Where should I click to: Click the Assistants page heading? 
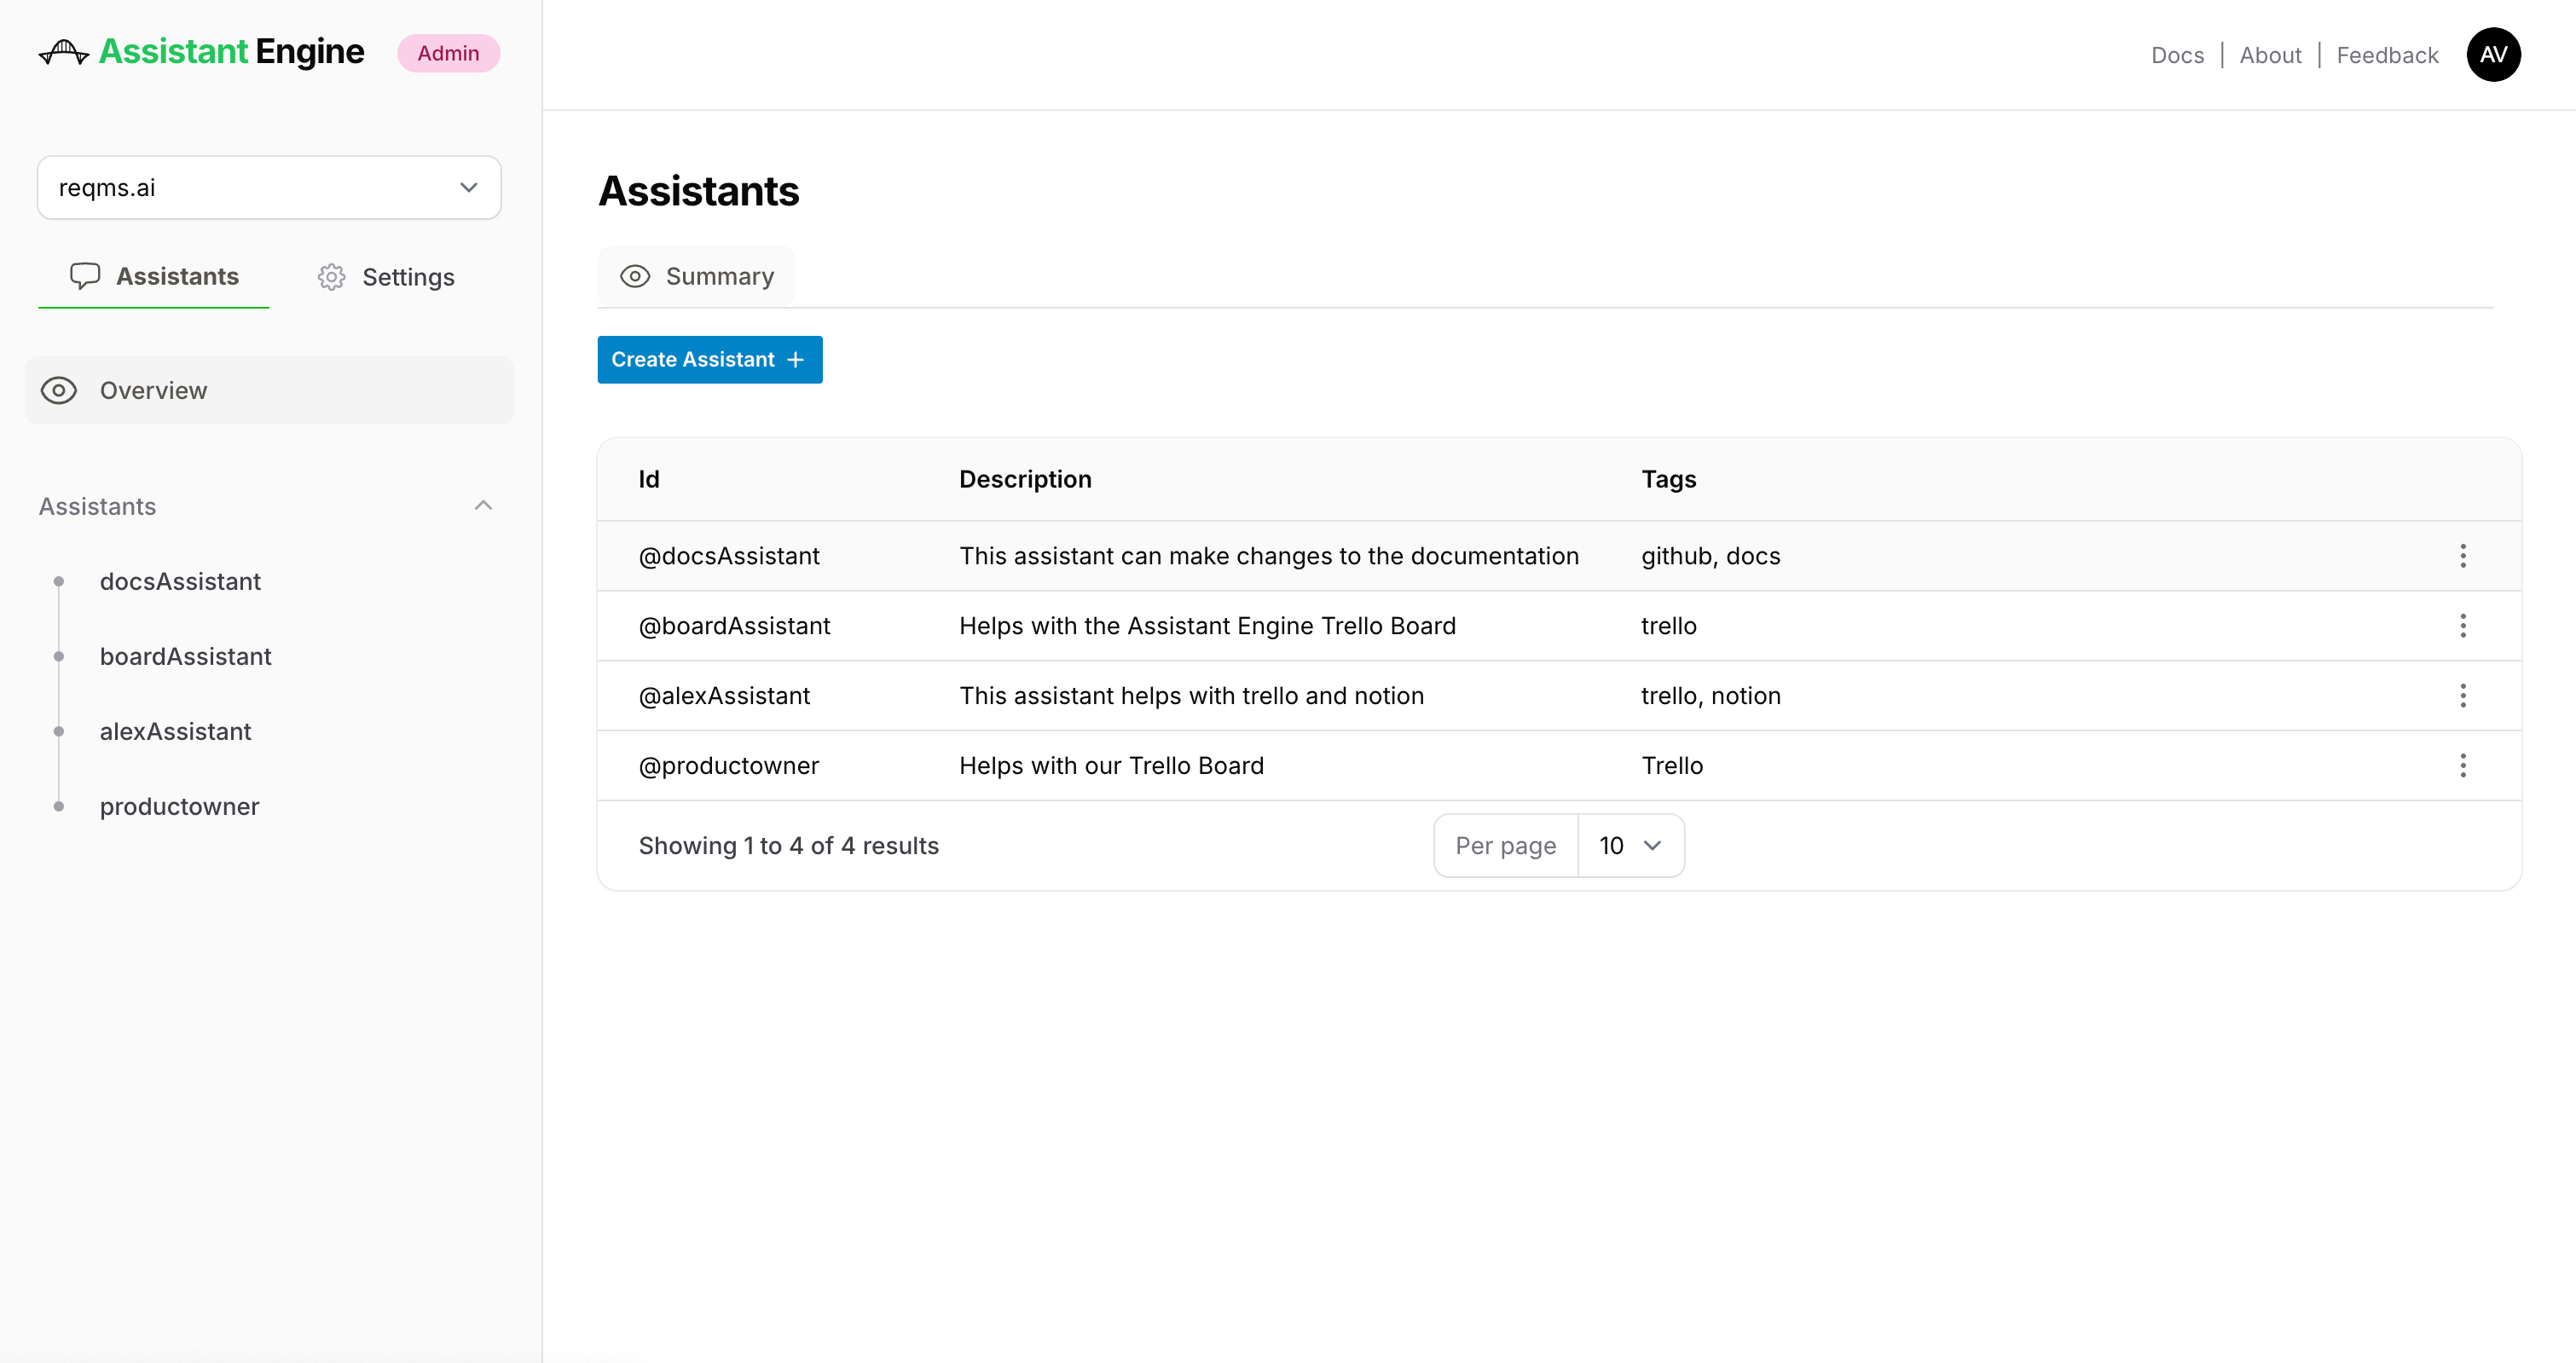tap(698, 191)
